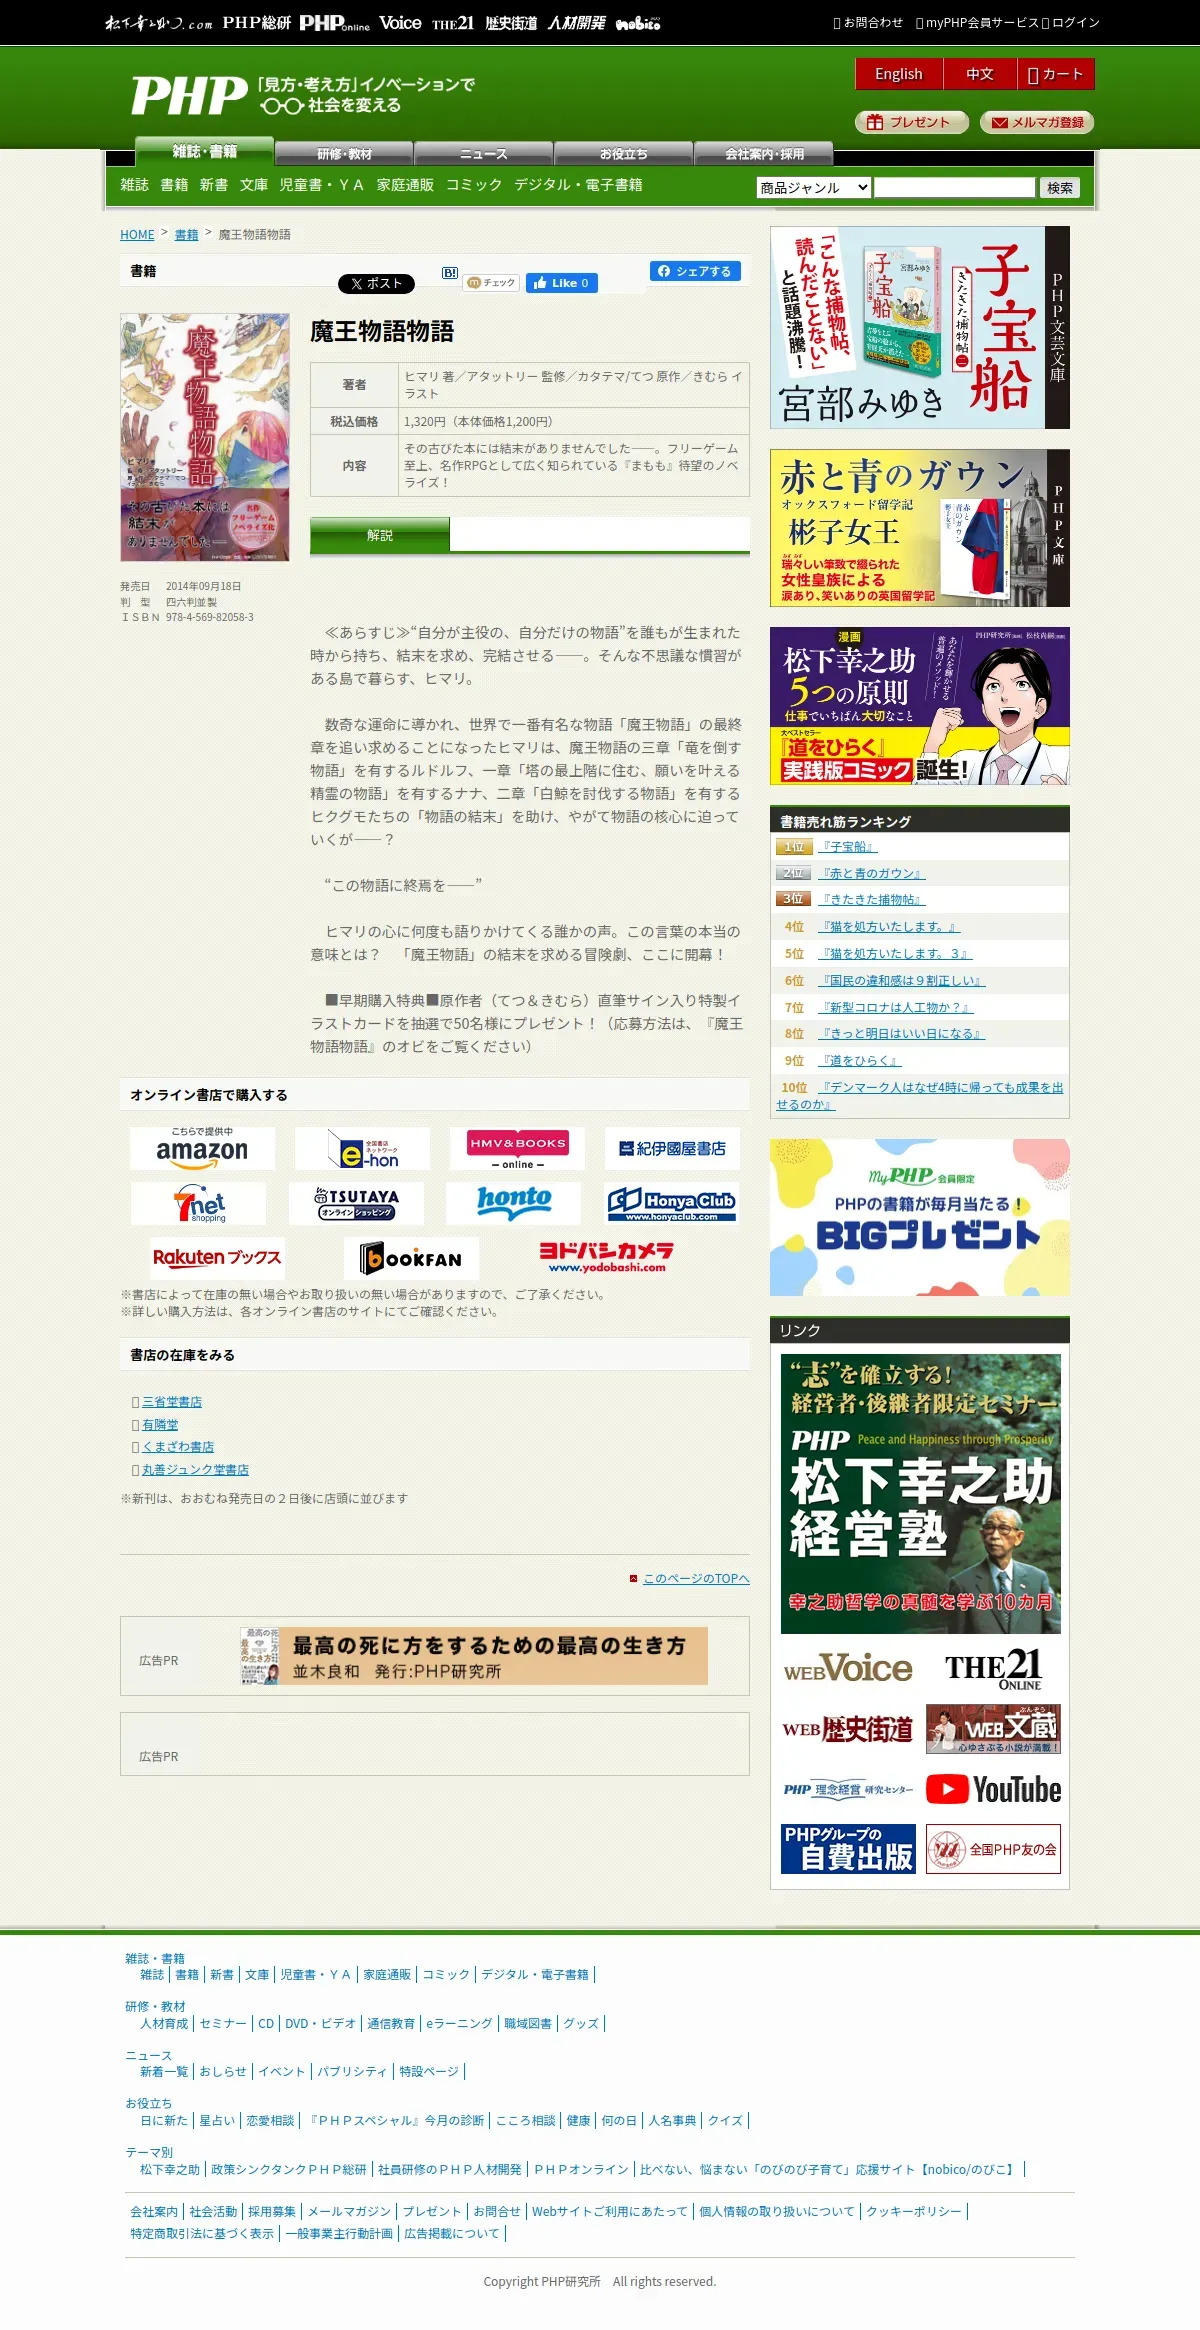Open コミック in the green submenu

(x=474, y=185)
